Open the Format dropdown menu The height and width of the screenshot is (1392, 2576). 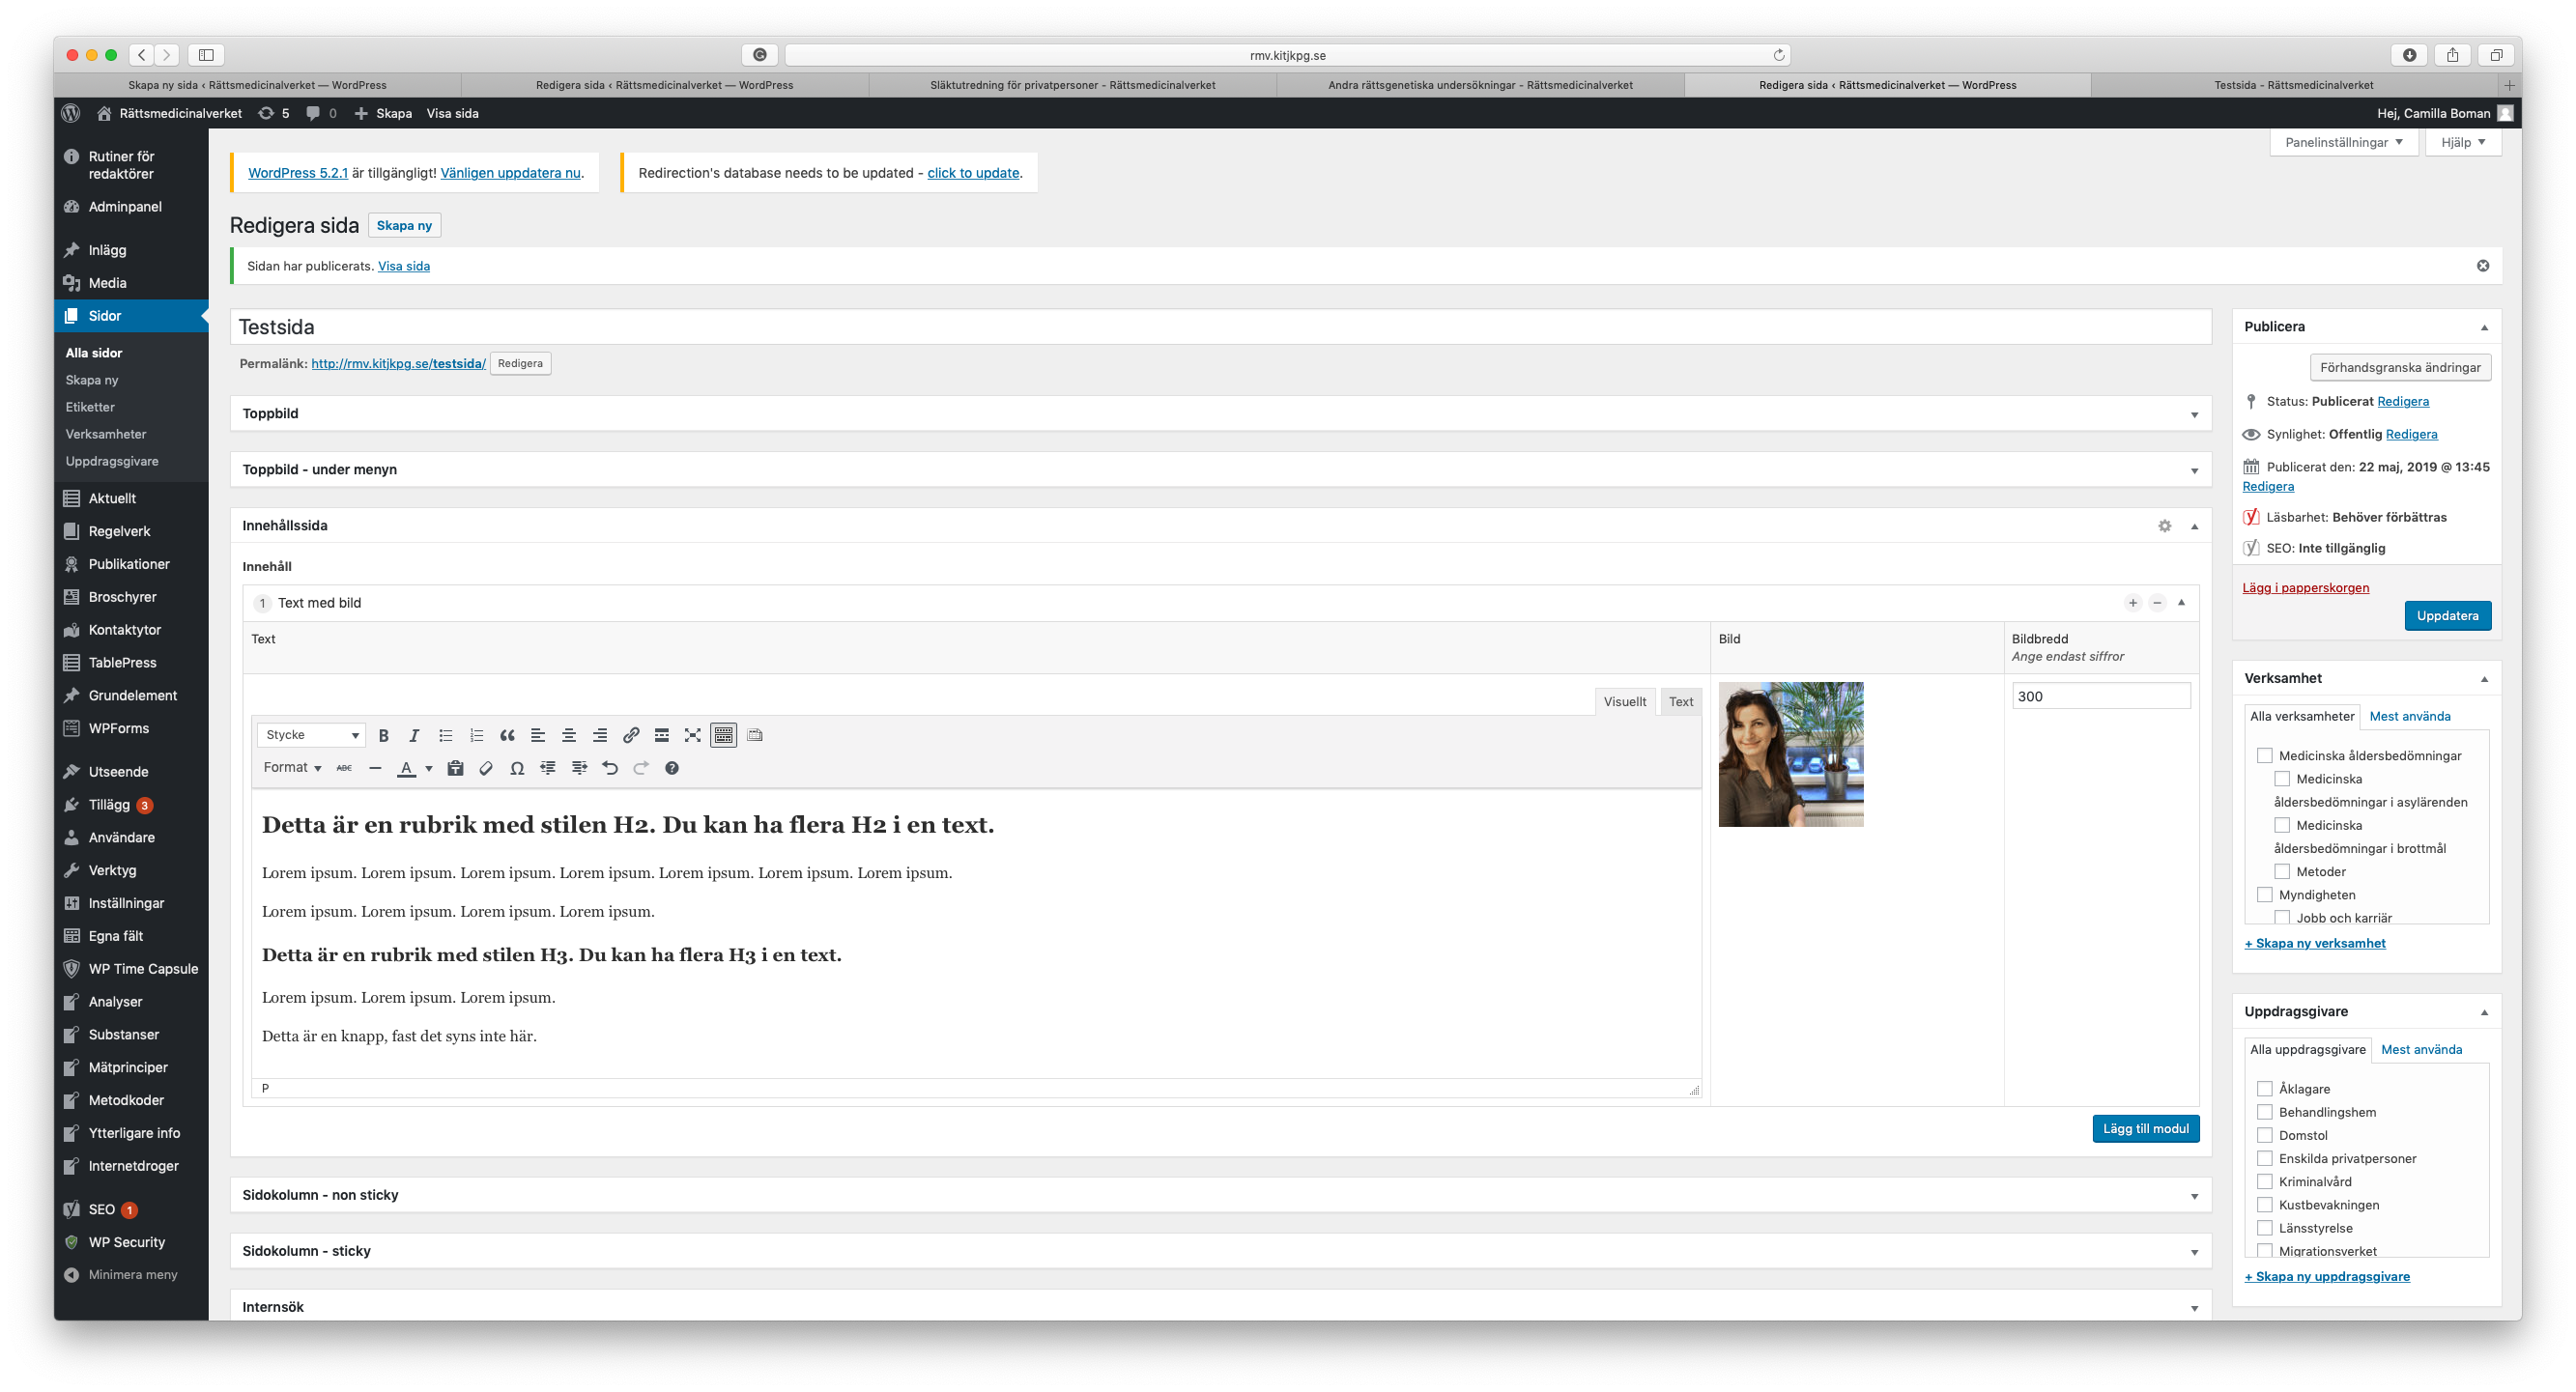(292, 768)
